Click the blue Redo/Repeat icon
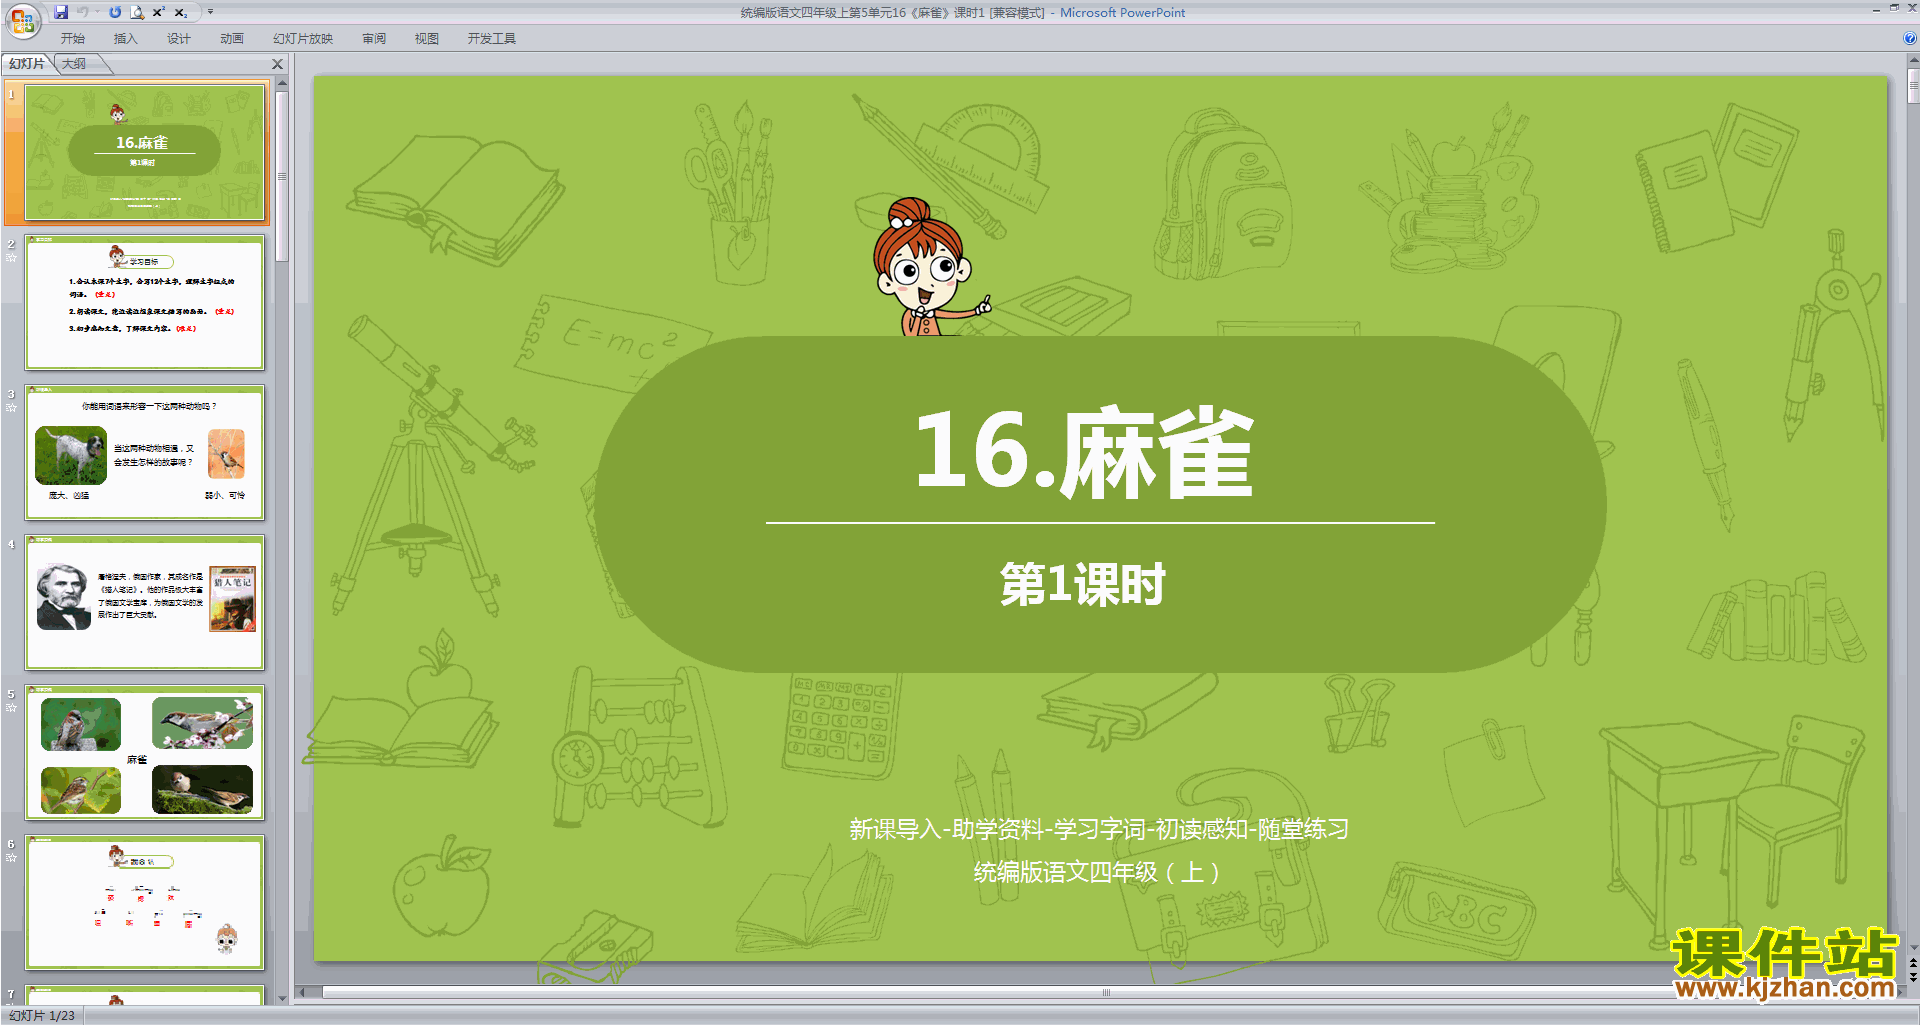This screenshot has width=1920, height=1025. point(115,12)
